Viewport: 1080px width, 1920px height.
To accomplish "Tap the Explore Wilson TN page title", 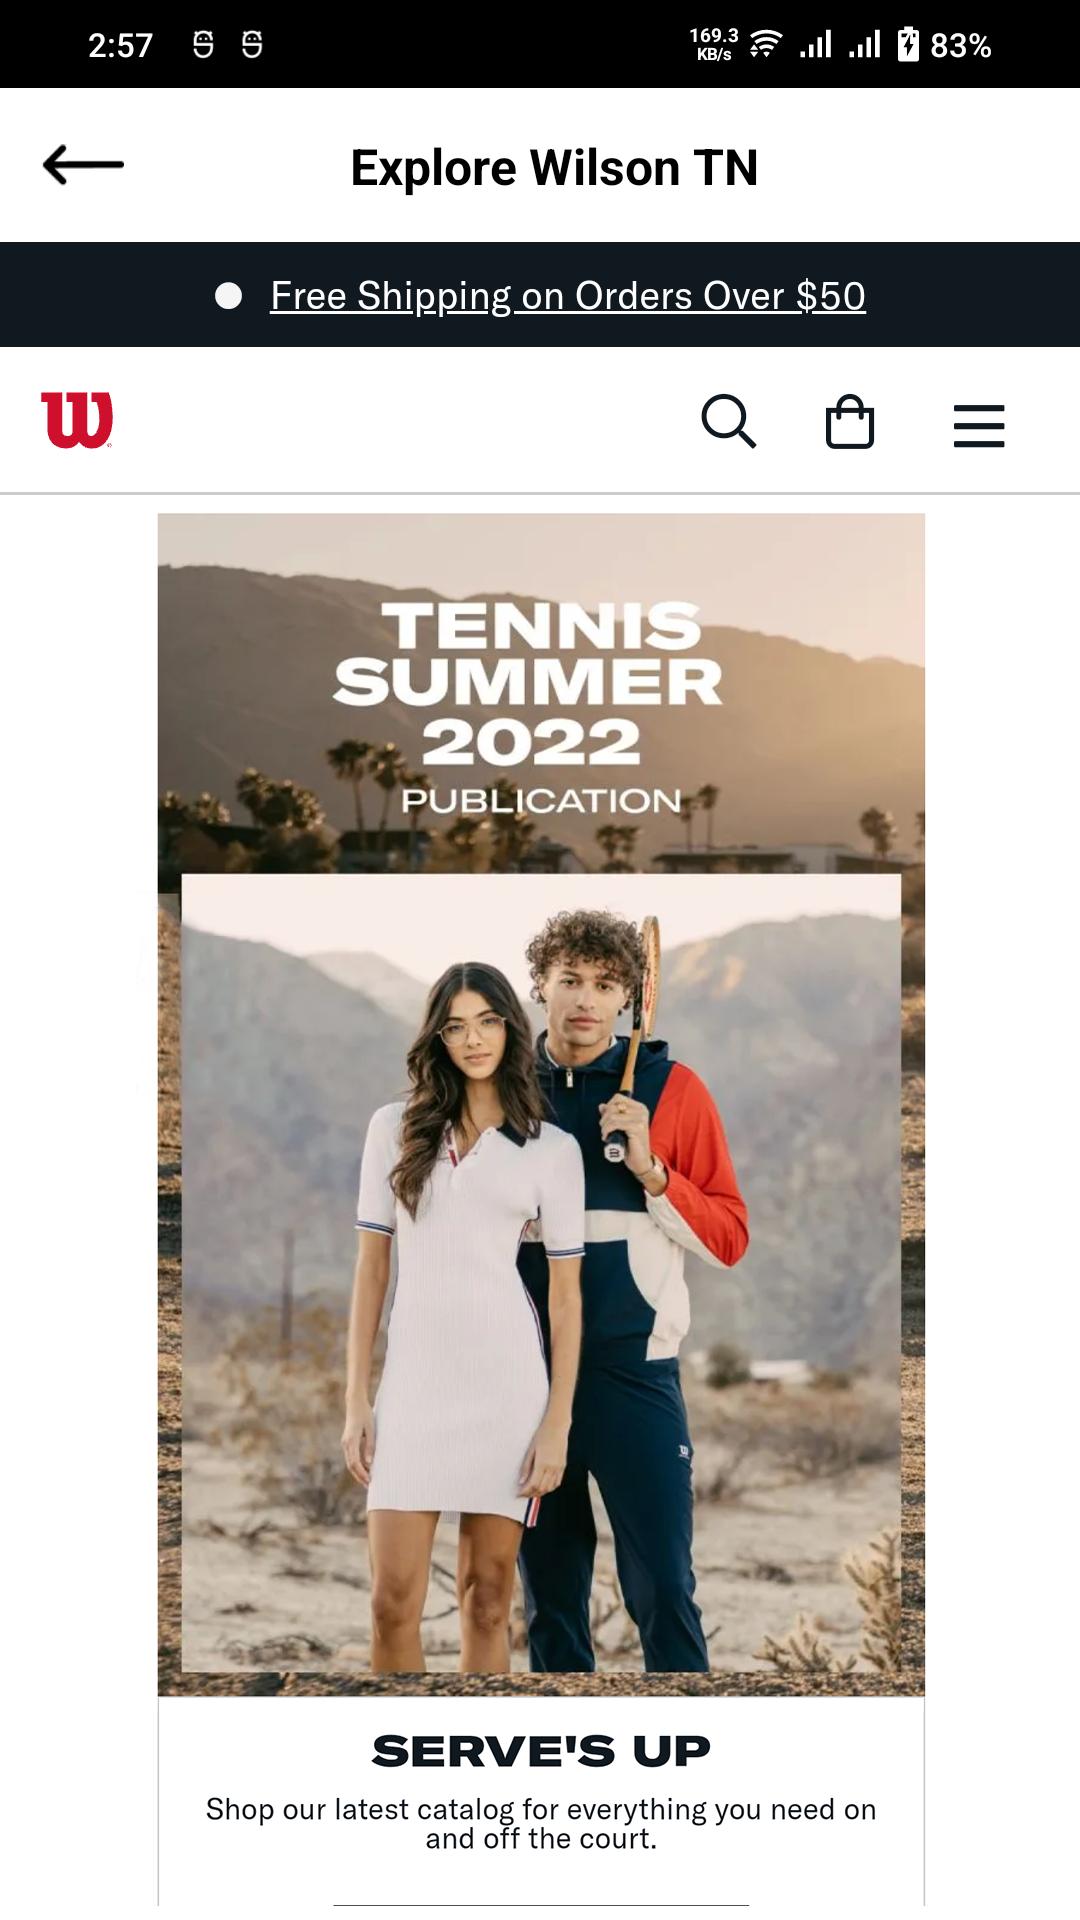I will [554, 168].
